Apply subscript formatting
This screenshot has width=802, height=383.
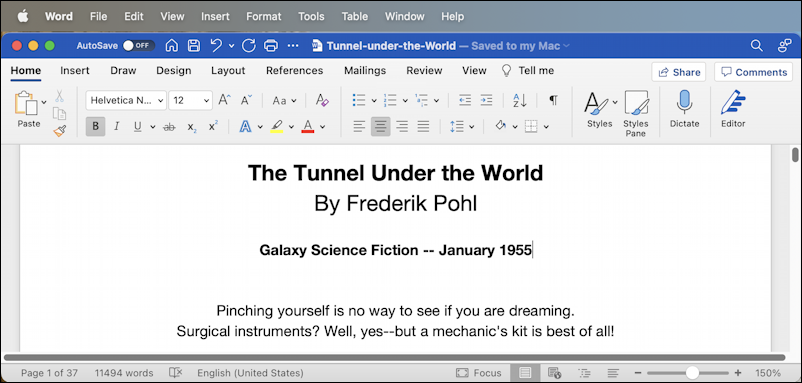pos(192,127)
